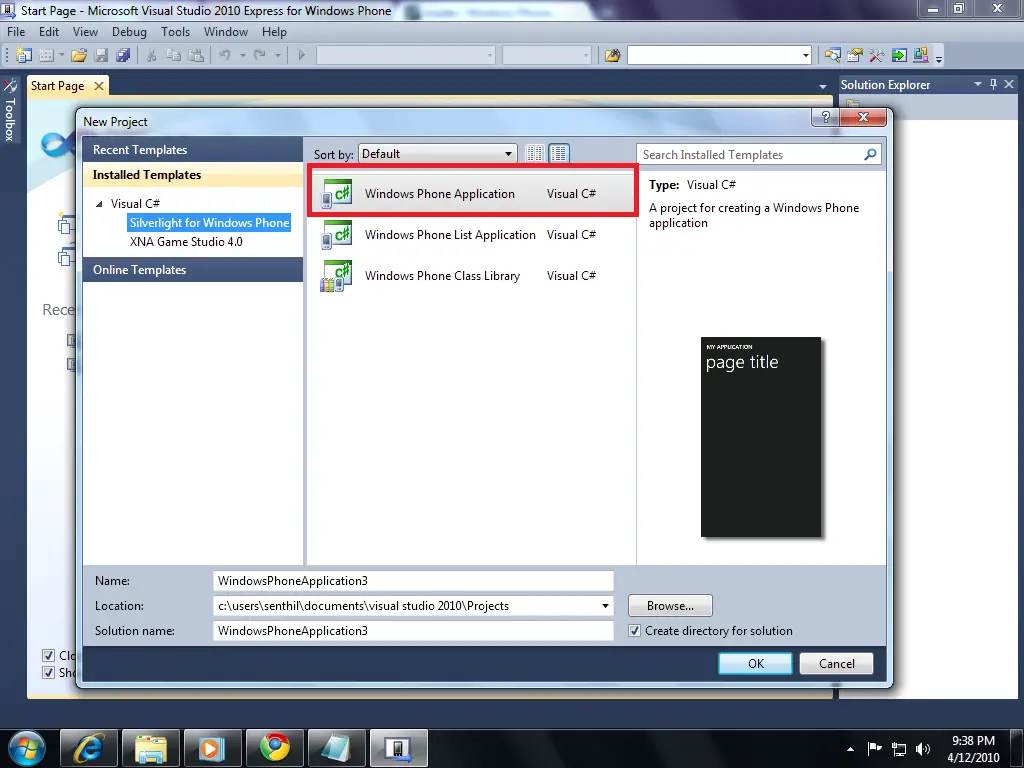The image size is (1024, 768).
Task: Click the Find in Files toolbar icon
Action: click(x=613, y=56)
